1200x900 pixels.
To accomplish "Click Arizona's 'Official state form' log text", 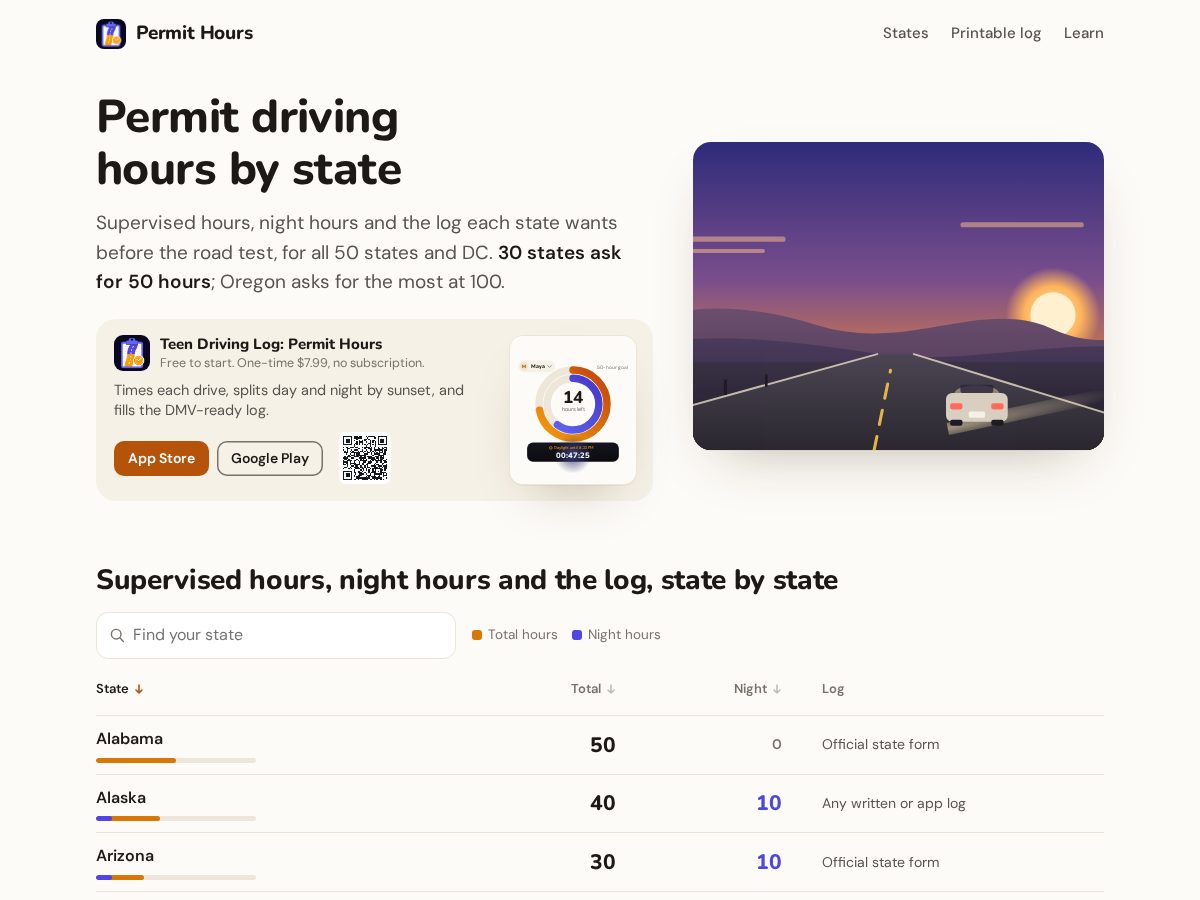I will tap(881, 862).
